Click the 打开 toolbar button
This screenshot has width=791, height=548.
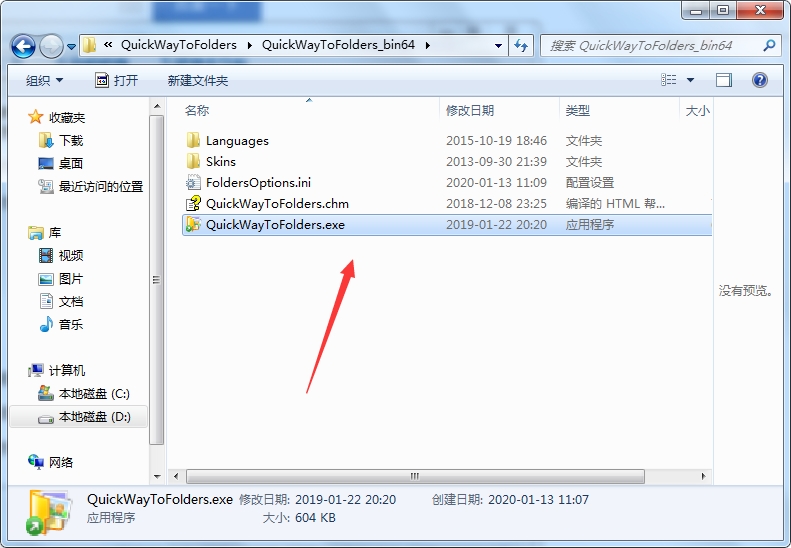(117, 80)
